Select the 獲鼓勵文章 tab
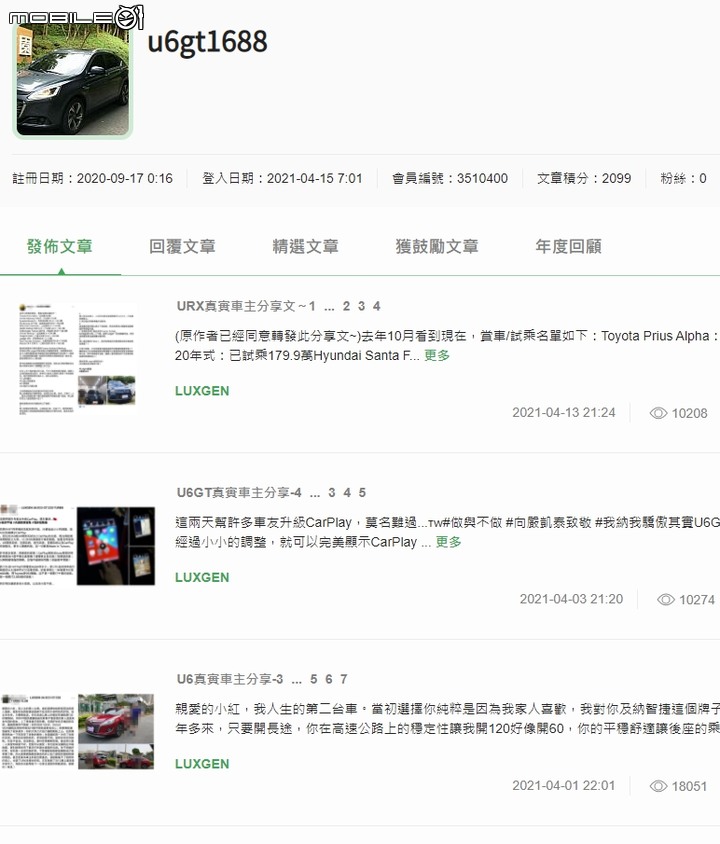The height and width of the screenshot is (844, 720). click(437, 247)
